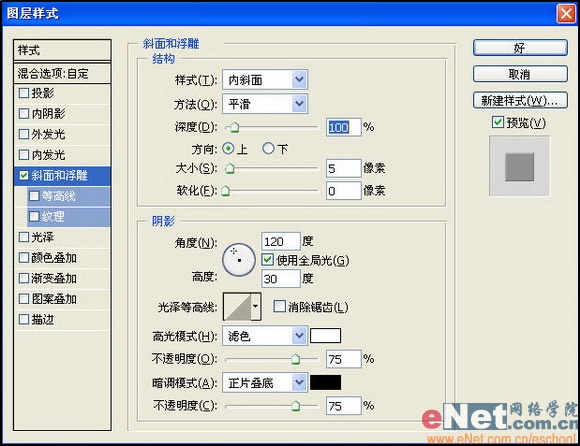Select the 描边 (Stroke) style entry
The width and height of the screenshot is (580, 446).
(62, 319)
